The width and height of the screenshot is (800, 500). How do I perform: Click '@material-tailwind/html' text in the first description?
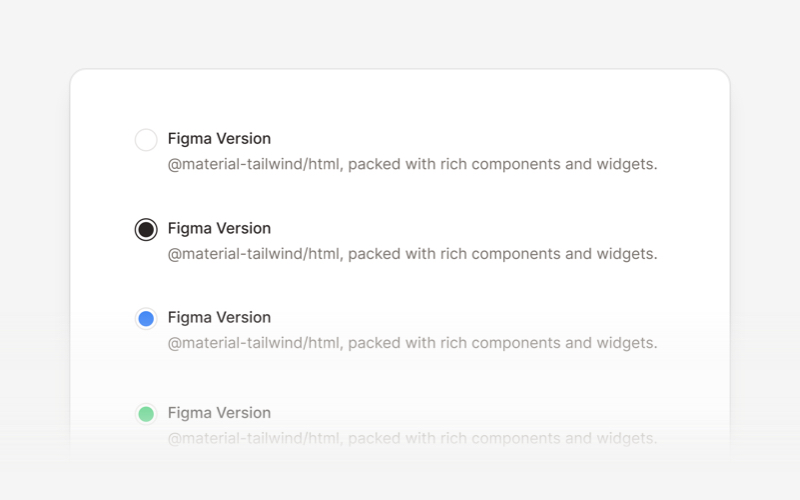pos(255,165)
